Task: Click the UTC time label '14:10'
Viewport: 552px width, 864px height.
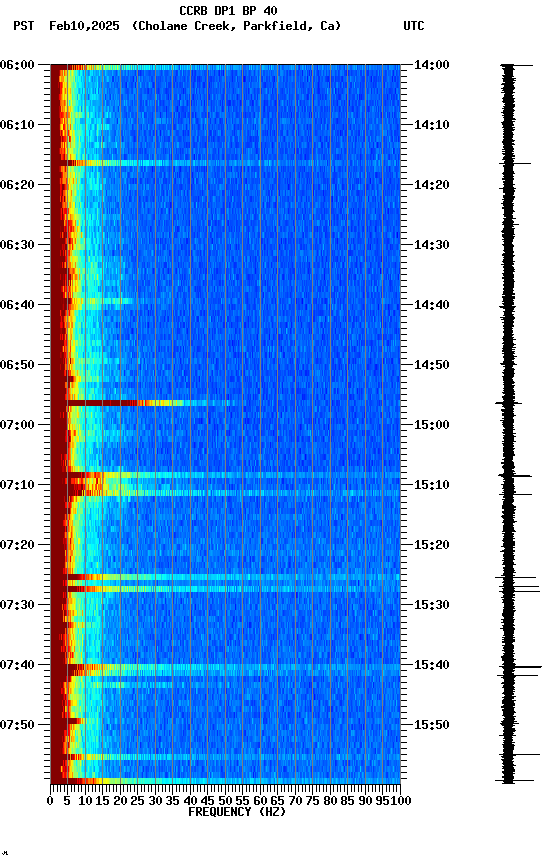Action: [432, 125]
